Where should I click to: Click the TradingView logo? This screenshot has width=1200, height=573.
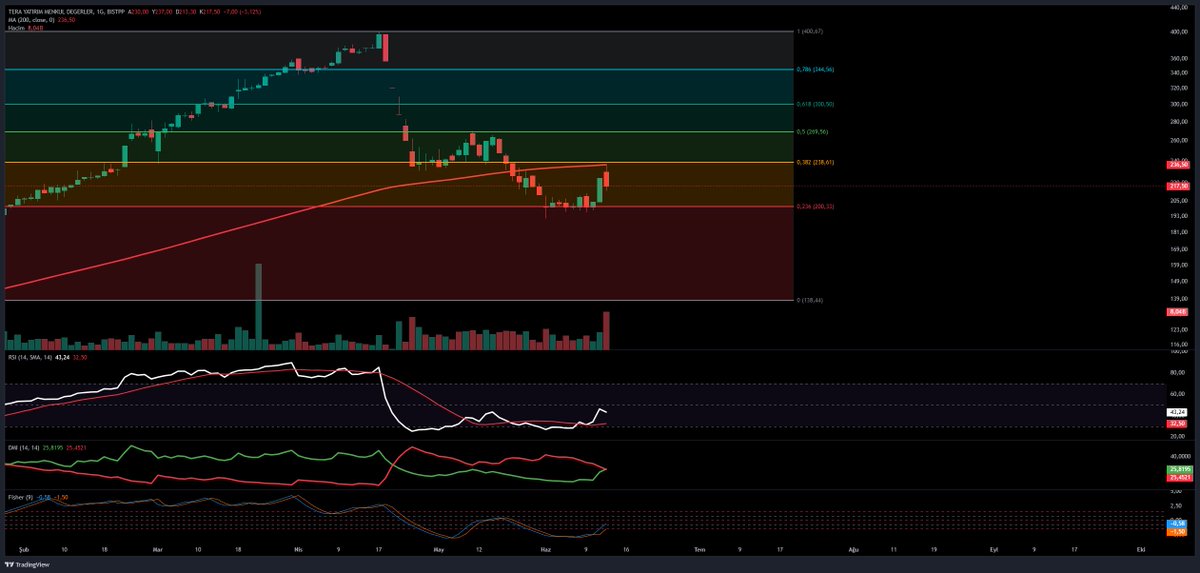pos(28,564)
